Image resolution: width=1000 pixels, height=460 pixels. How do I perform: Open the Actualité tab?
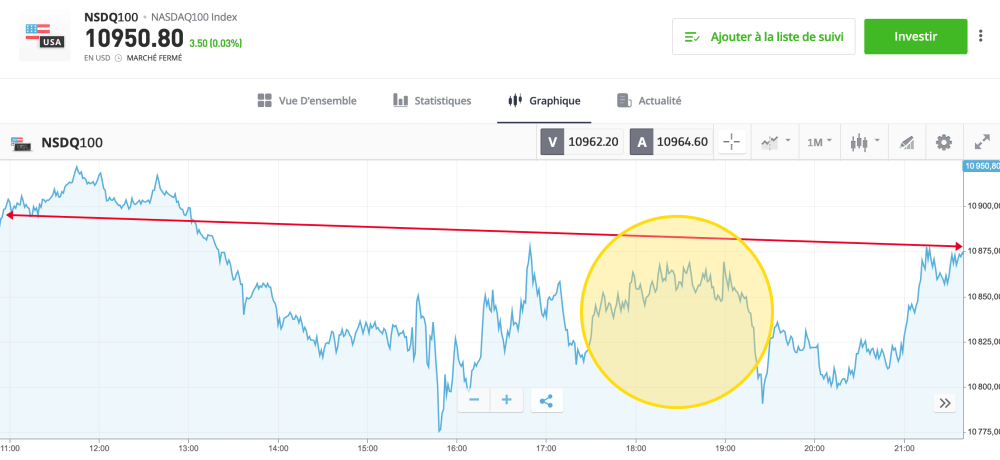649,101
